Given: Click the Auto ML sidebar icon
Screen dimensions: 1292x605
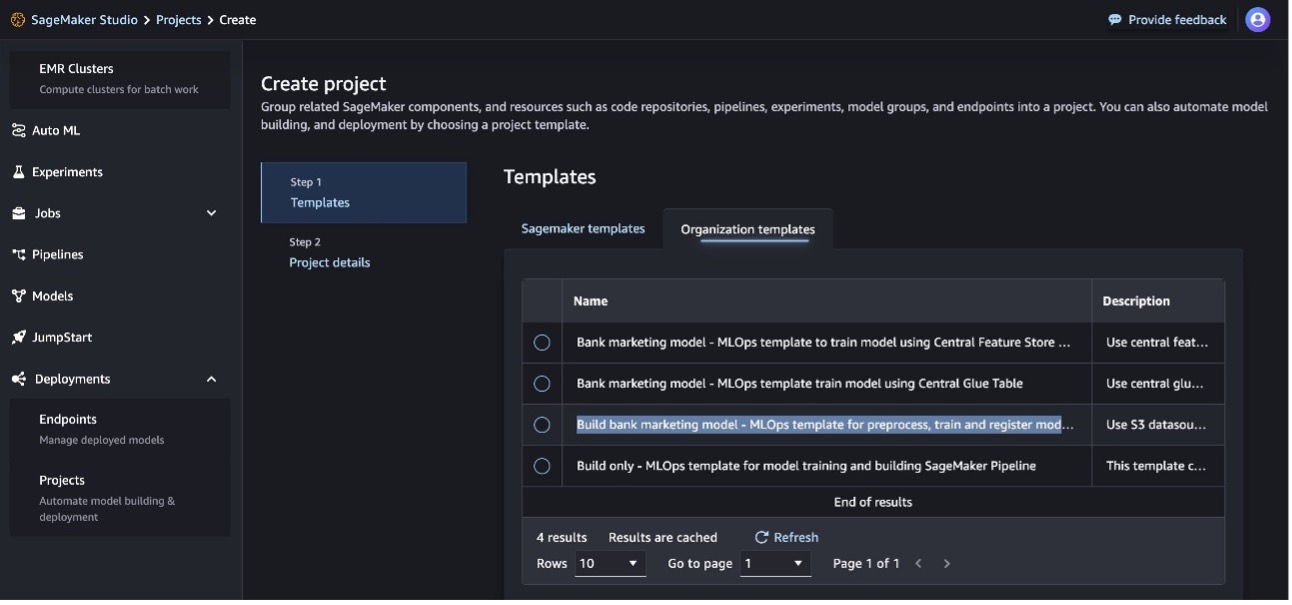Looking at the screenshot, I should (19, 131).
